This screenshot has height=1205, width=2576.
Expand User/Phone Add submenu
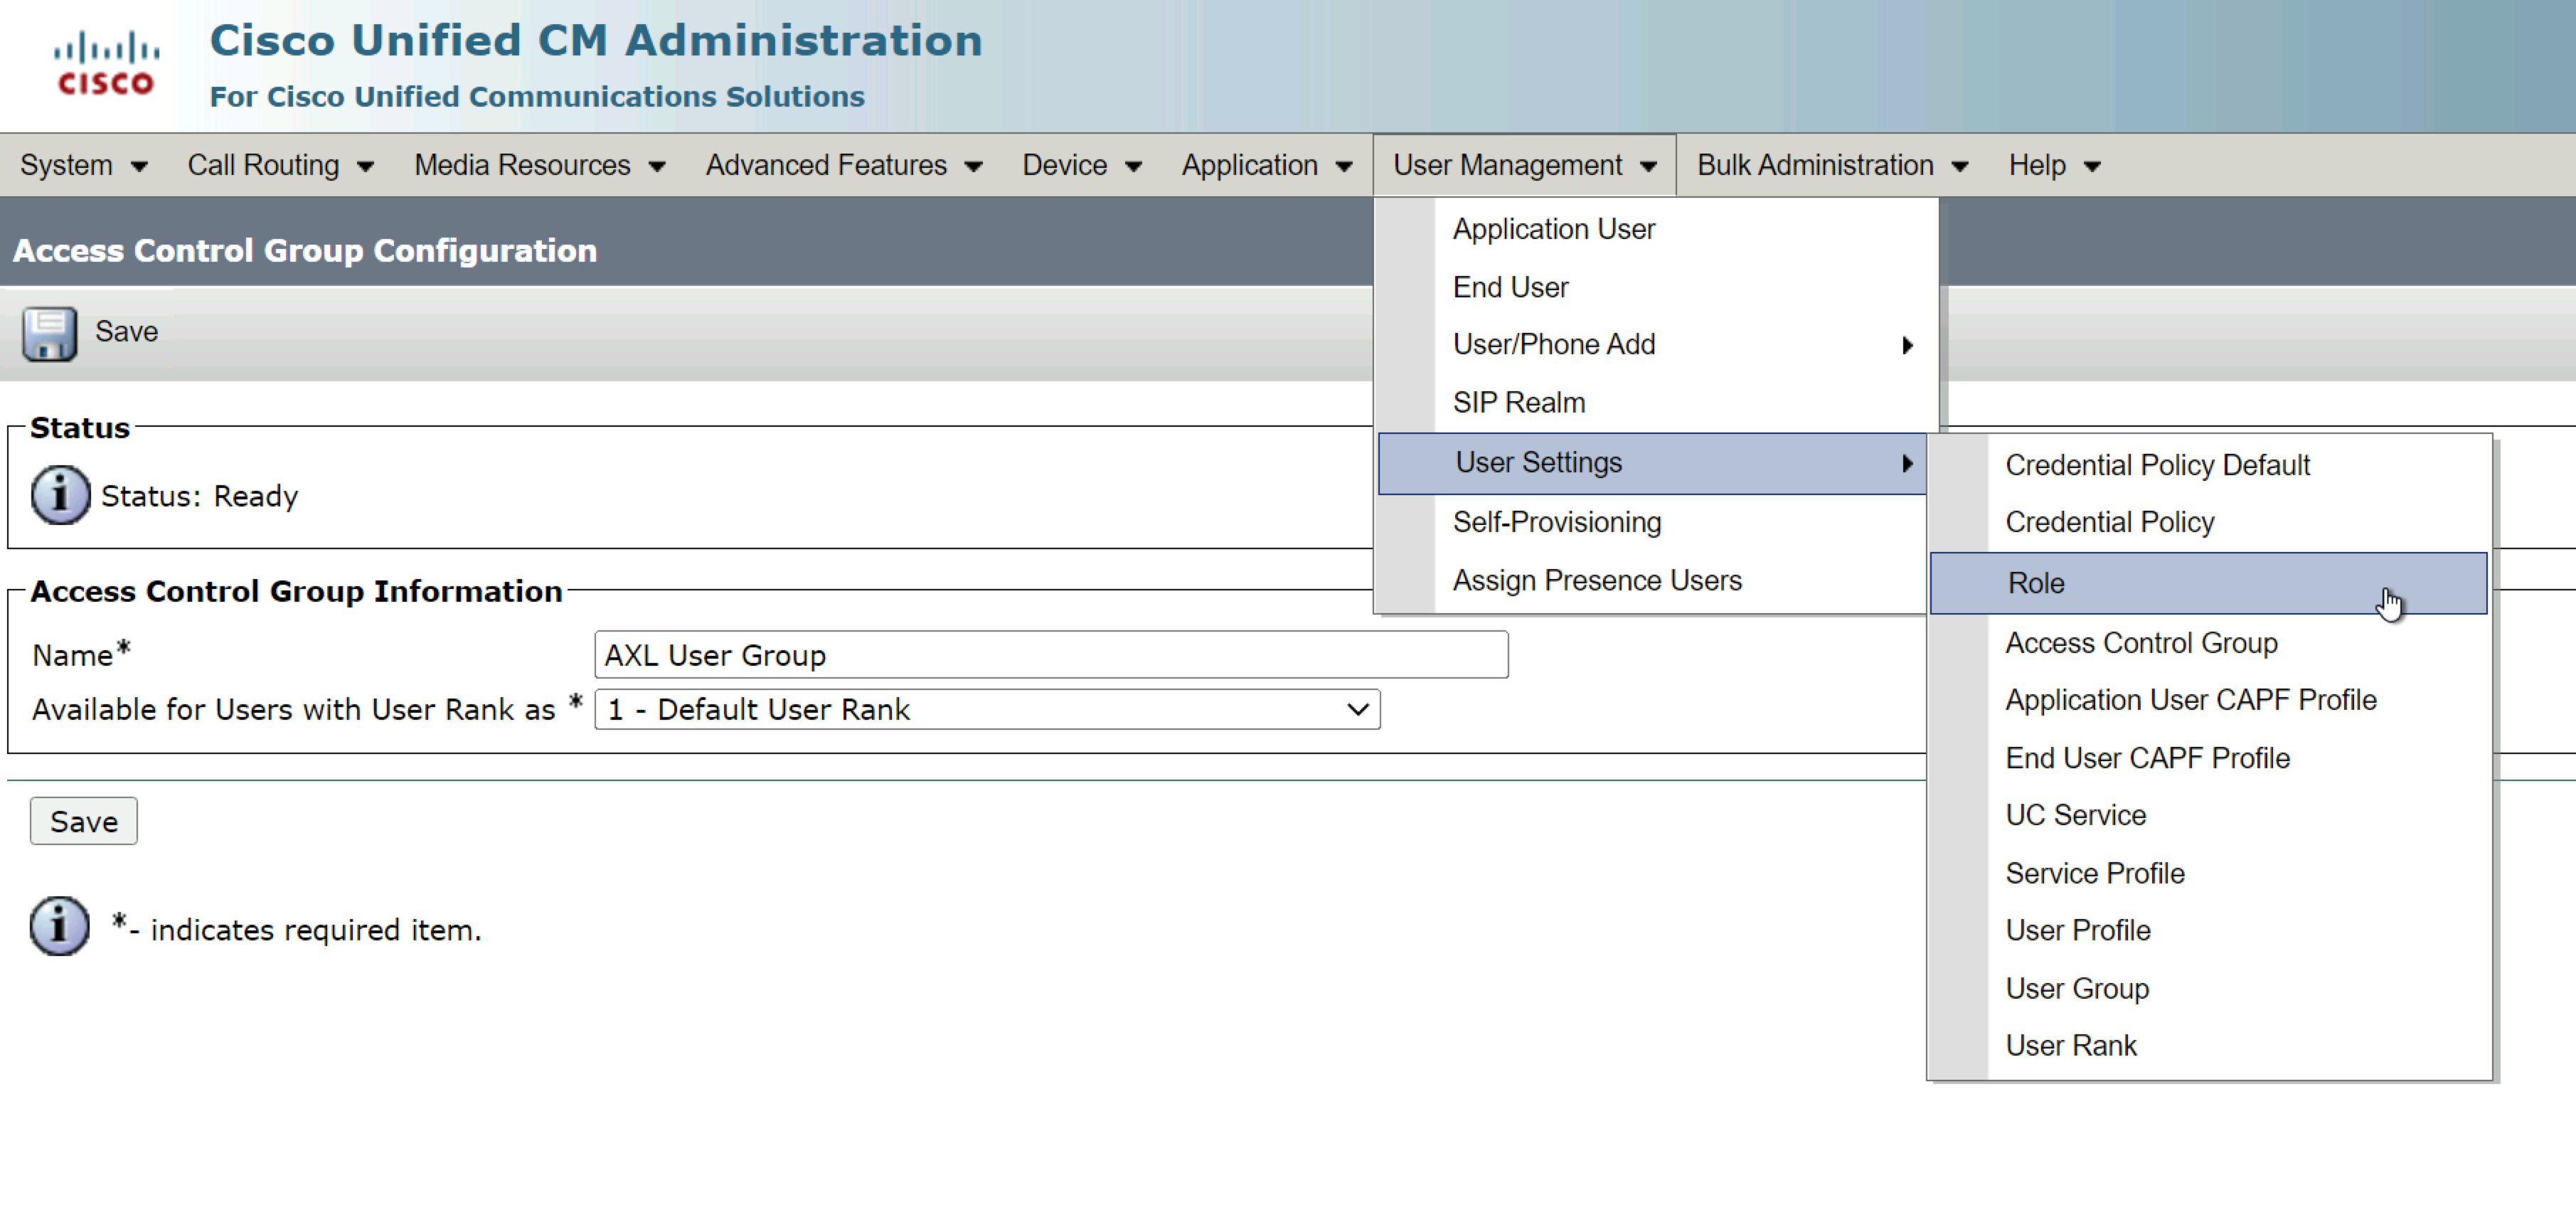click(1656, 345)
